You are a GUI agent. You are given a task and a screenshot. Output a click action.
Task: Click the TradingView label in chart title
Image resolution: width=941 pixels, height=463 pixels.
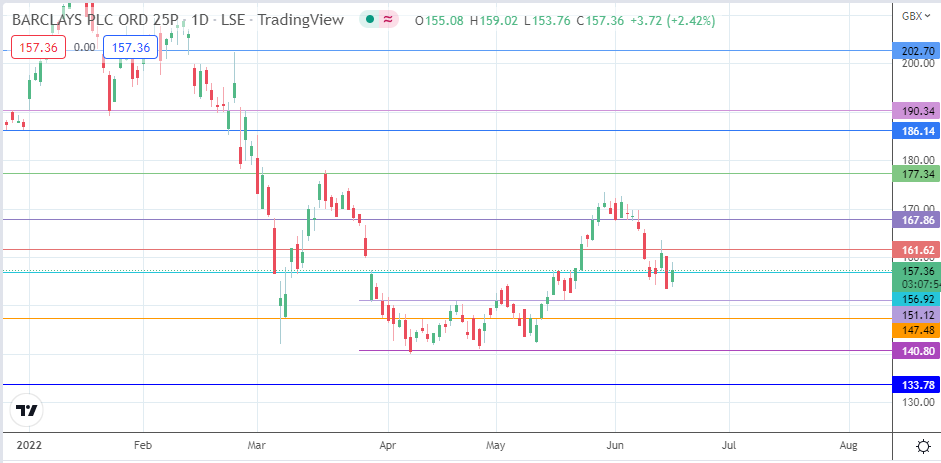pos(302,19)
